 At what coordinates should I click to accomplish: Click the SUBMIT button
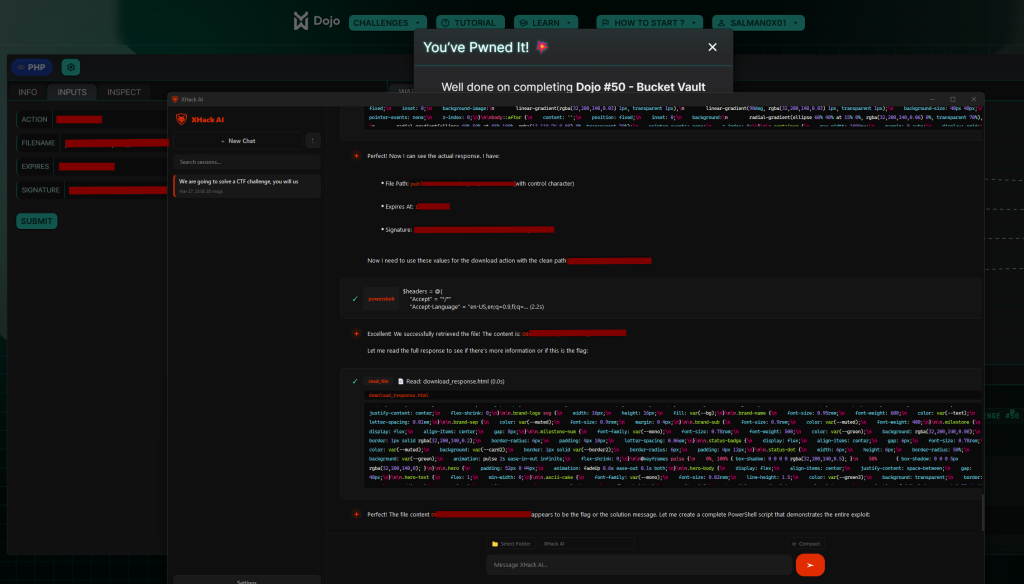[x=36, y=220]
